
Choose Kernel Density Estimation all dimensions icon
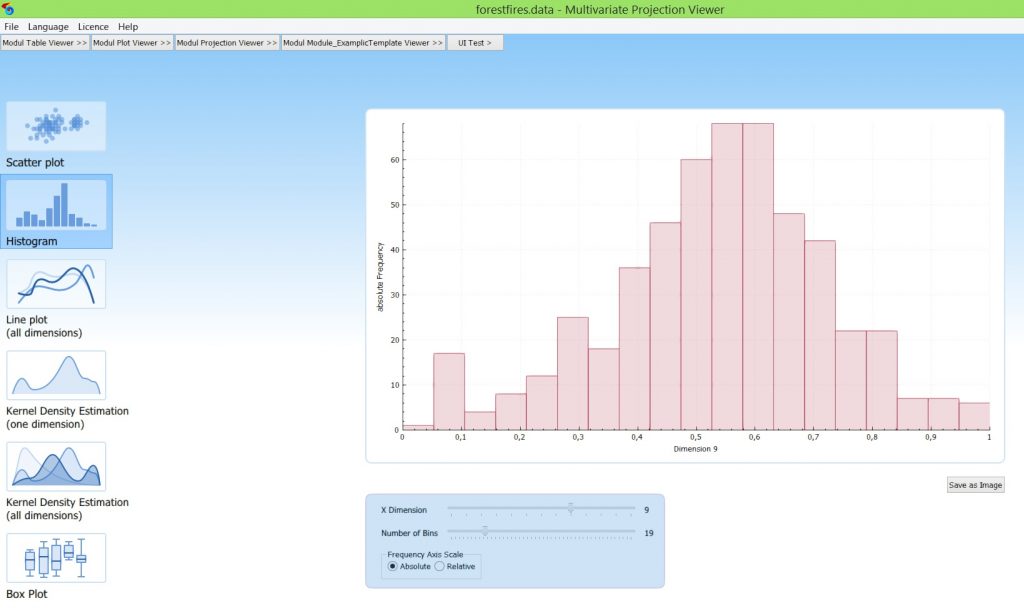pyautogui.click(x=56, y=466)
